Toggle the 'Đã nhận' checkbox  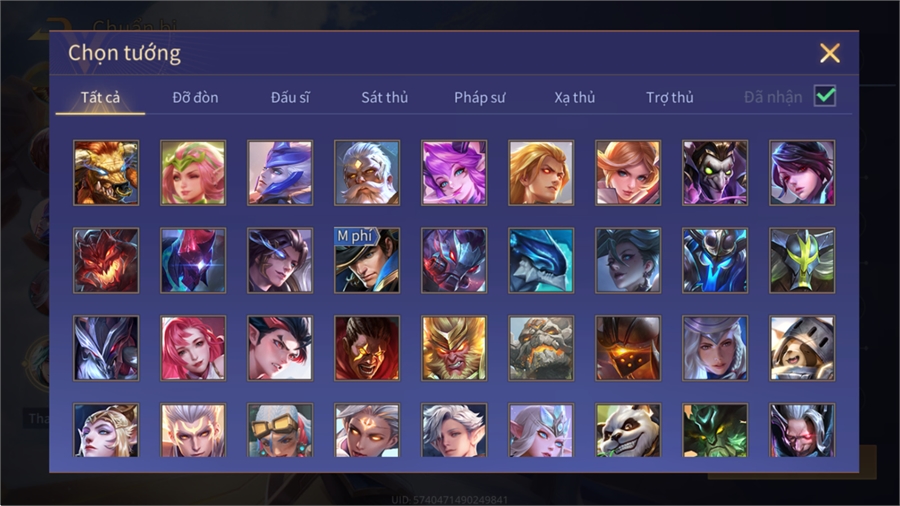[825, 96]
